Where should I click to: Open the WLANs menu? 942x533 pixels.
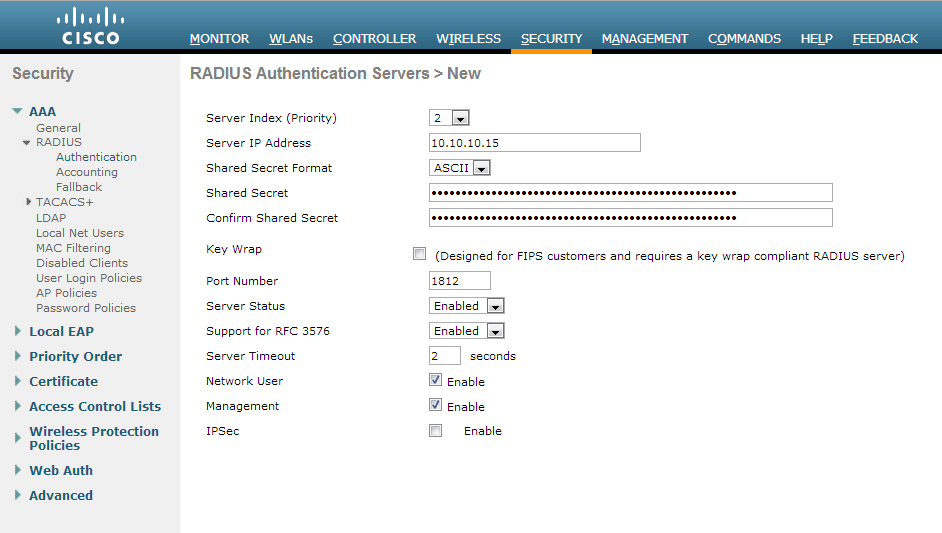[291, 38]
